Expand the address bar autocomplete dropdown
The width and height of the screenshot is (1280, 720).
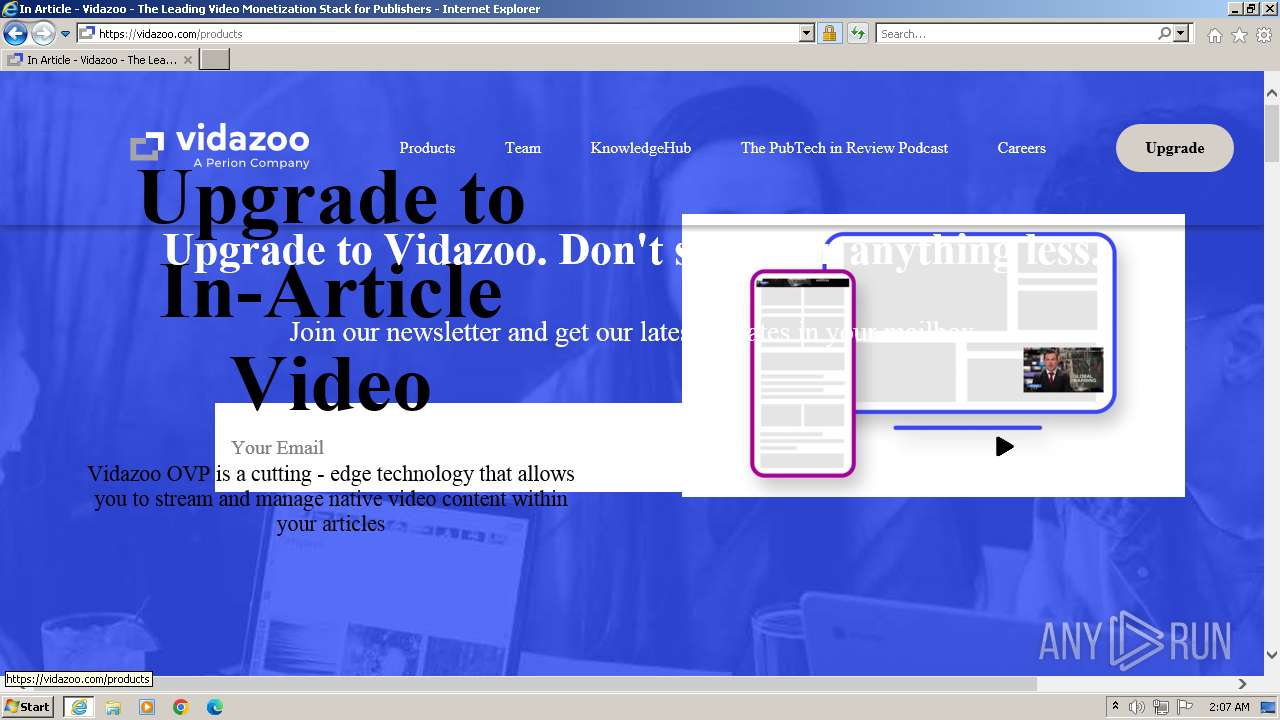point(807,33)
